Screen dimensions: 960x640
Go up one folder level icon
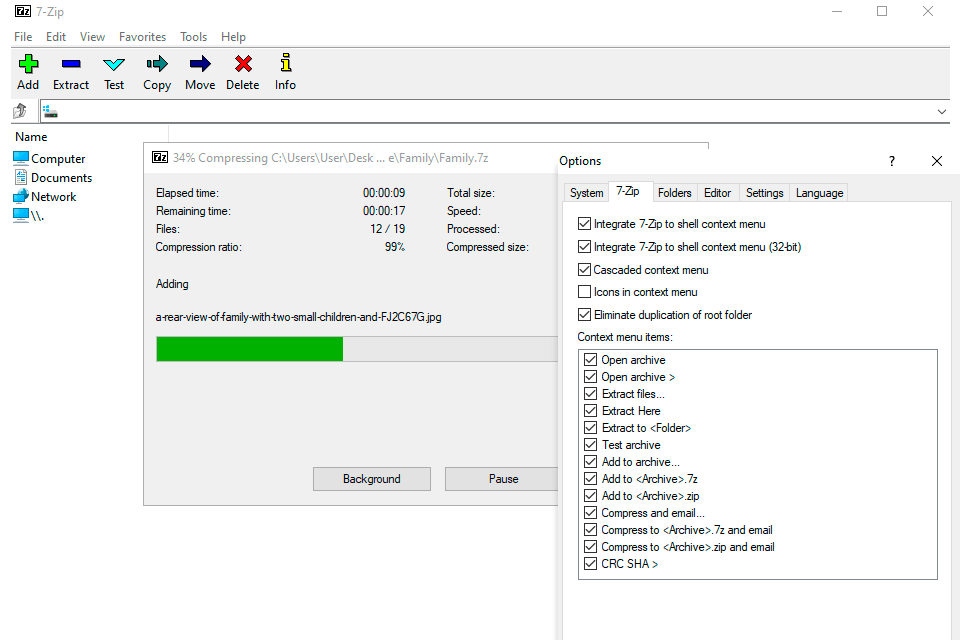click(x=20, y=111)
